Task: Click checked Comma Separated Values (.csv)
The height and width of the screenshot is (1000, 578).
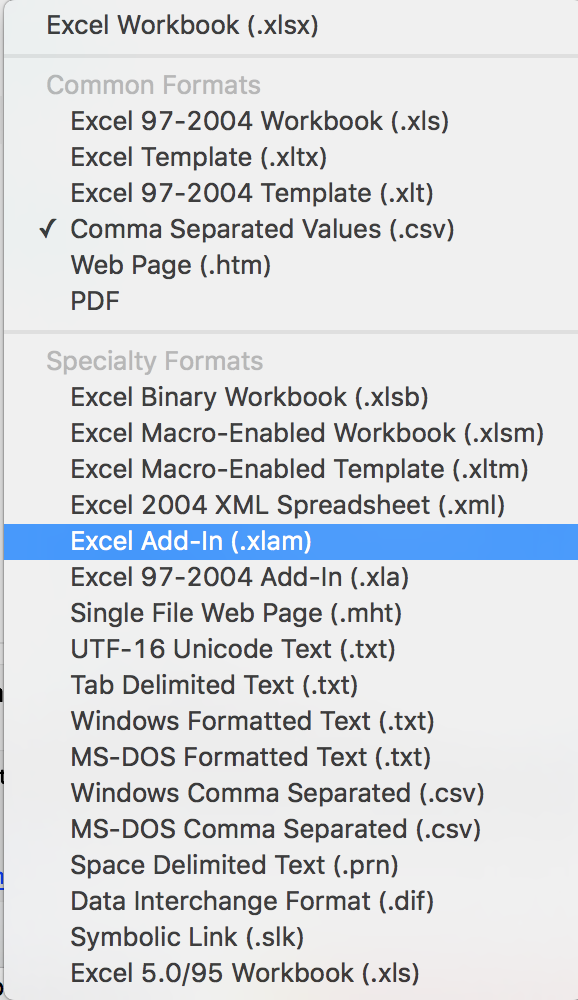Action: pyautogui.click(x=291, y=229)
